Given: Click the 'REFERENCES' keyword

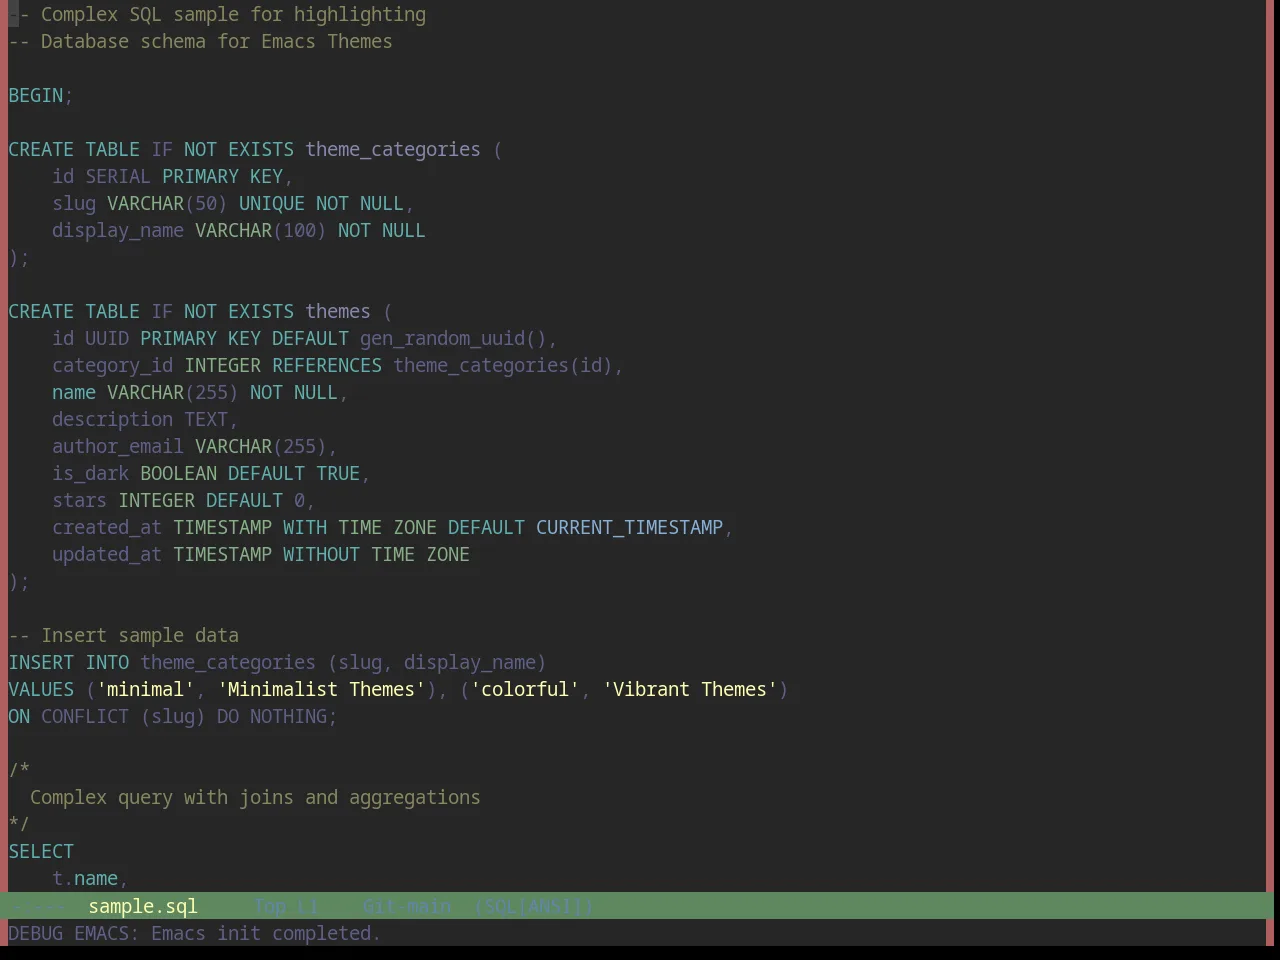Looking at the screenshot, I should tap(327, 366).
